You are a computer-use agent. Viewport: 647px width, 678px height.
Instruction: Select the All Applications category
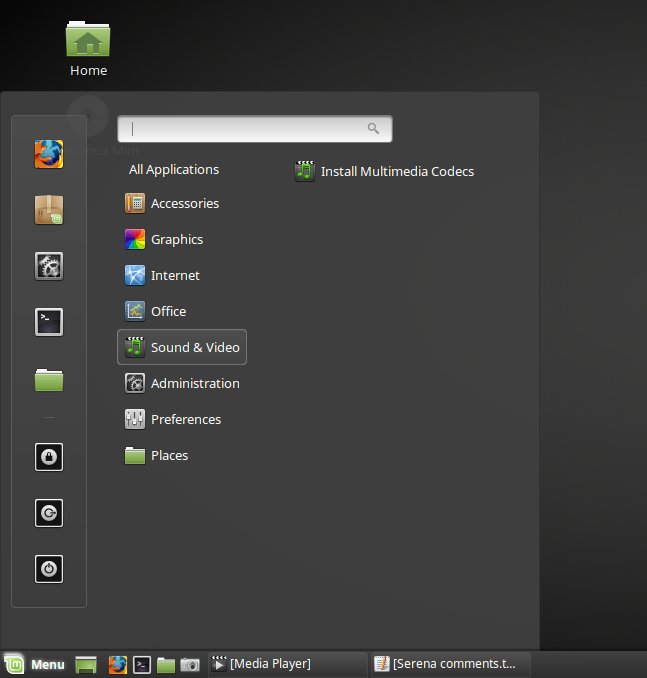(x=174, y=170)
